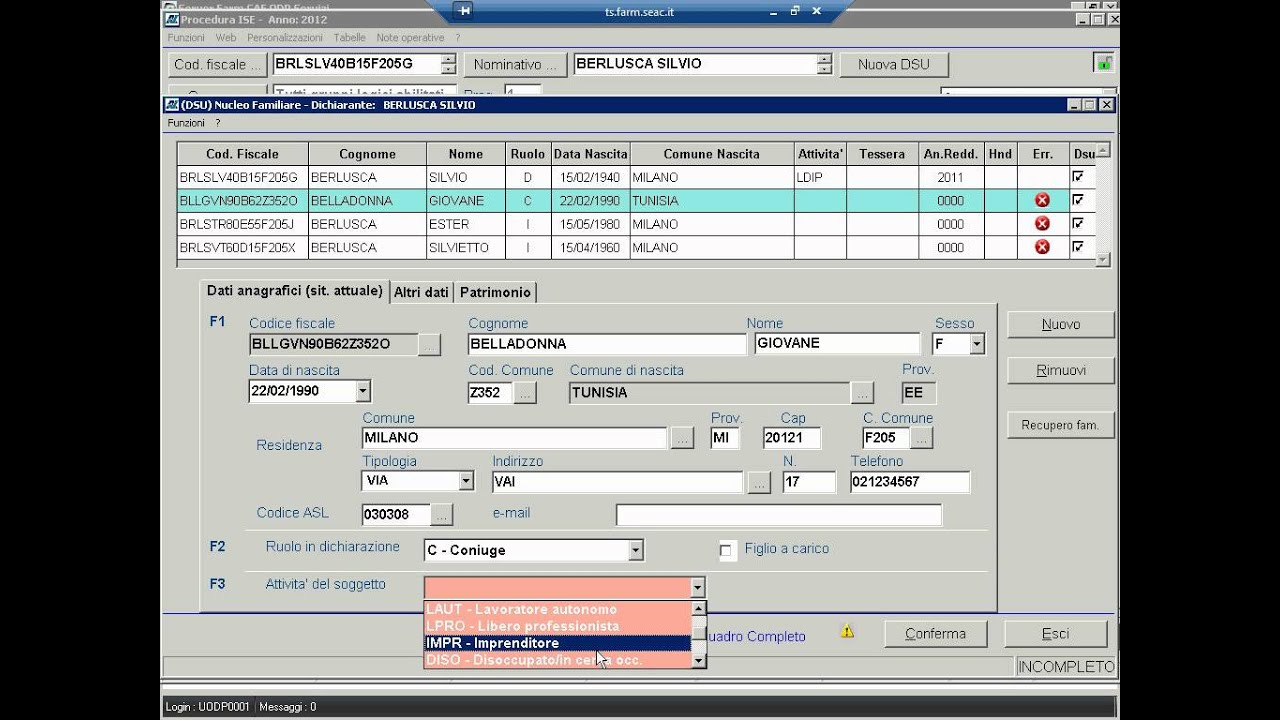Click the Data Nascita column header
Viewport: 1280px width, 720px height.
[590, 154]
